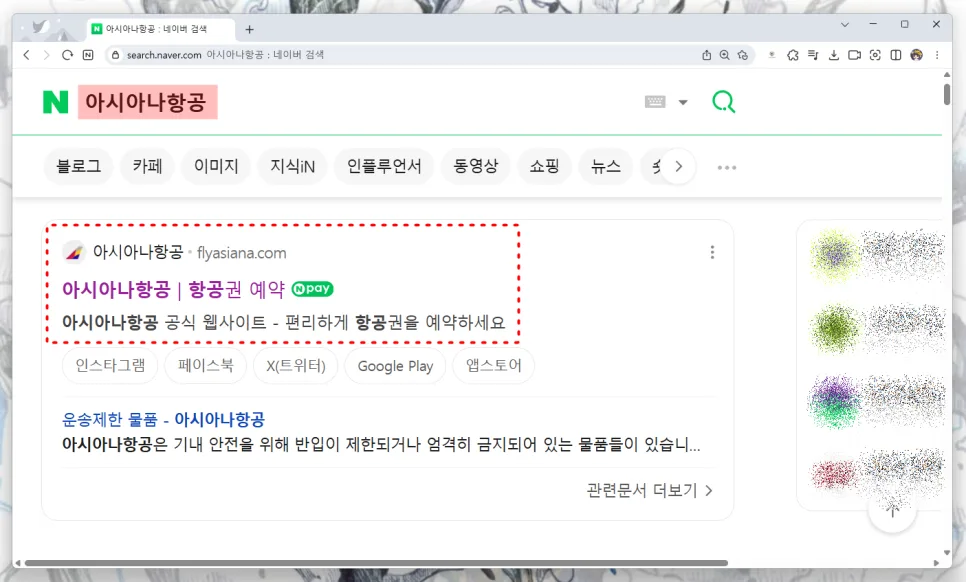Image resolution: width=966 pixels, height=582 pixels.
Task: Open the media playlist control icon
Action: point(813,55)
